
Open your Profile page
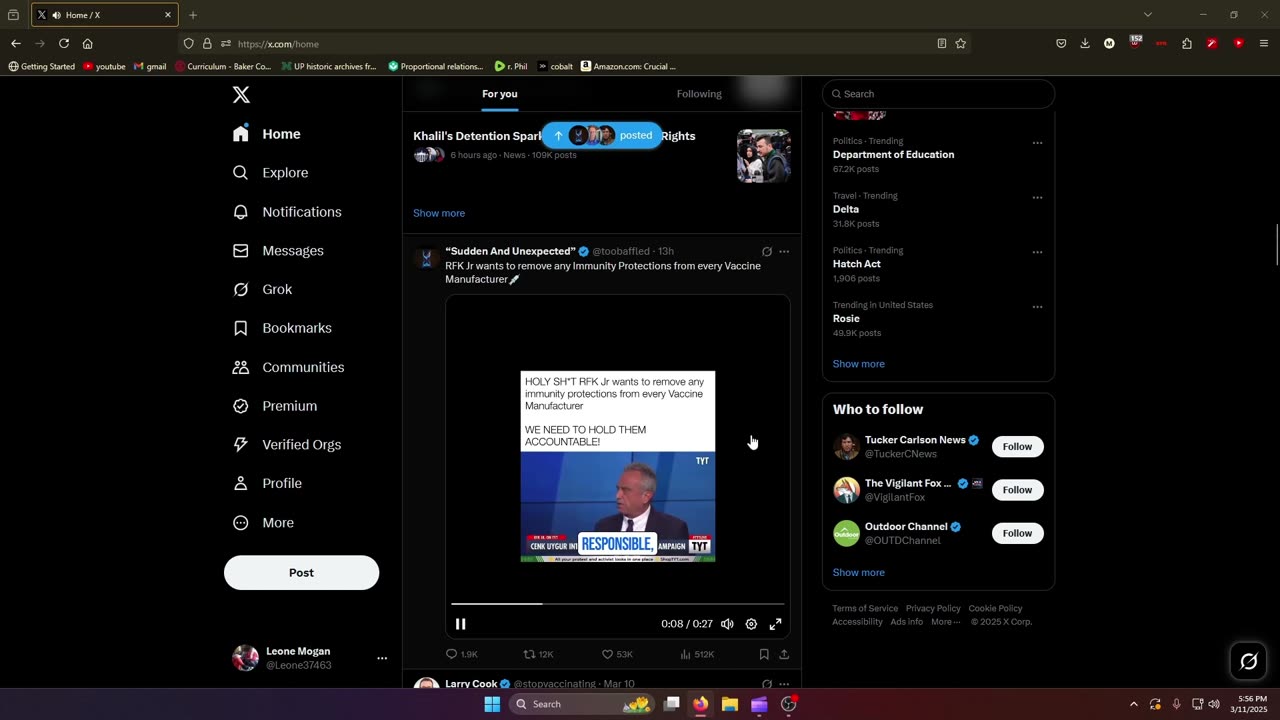pos(267,483)
